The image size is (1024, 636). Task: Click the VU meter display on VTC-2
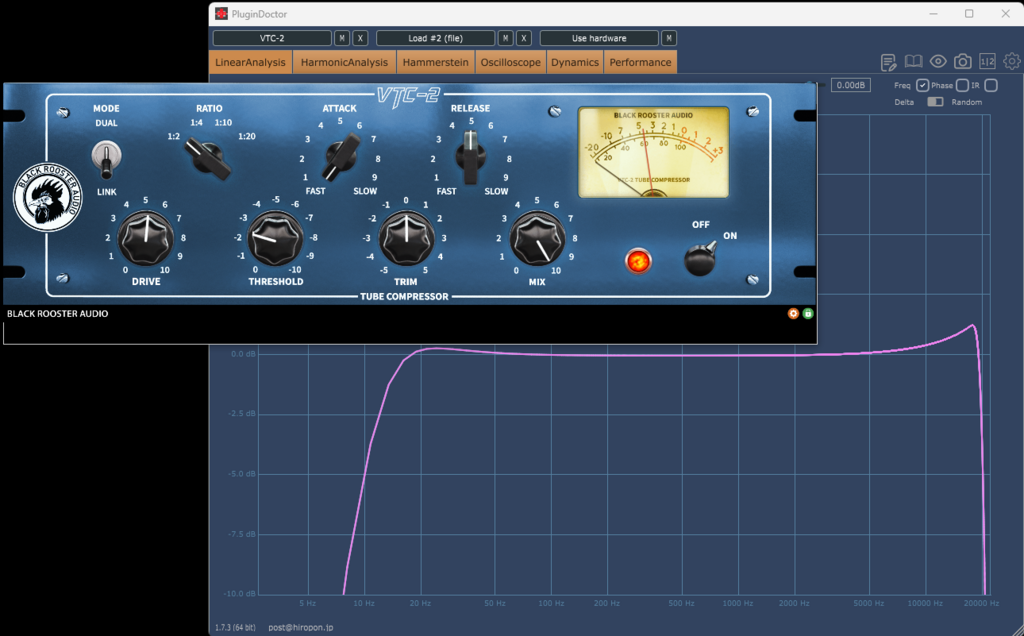tap(653, 152)
